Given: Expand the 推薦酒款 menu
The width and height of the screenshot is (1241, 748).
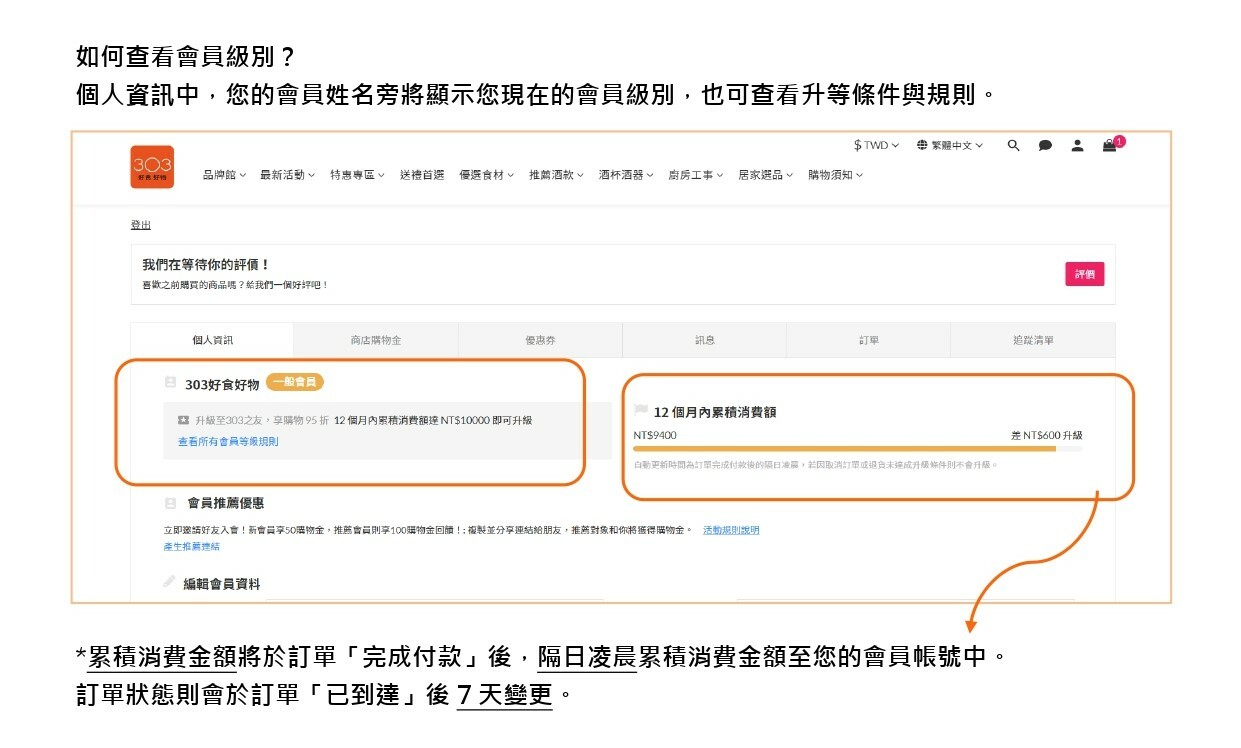Looking at the screenshot, I should click(x=556, y=175).
